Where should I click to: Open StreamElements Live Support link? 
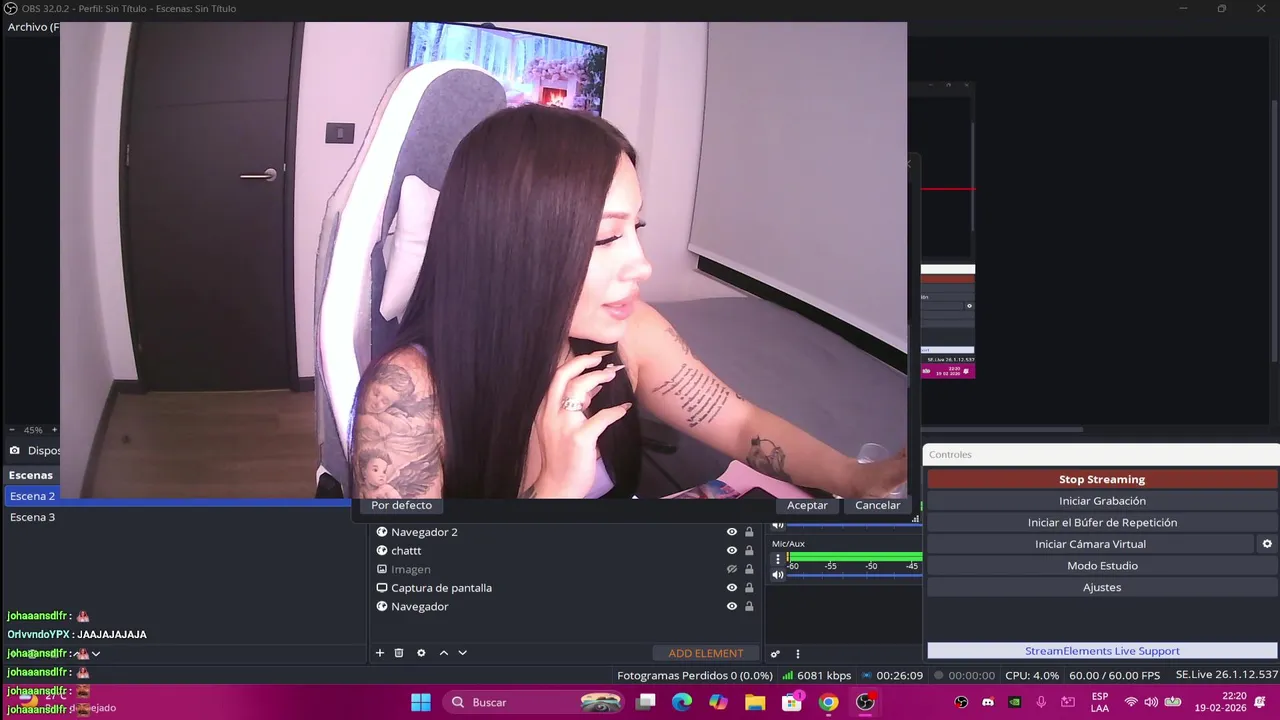[1102, 651]
